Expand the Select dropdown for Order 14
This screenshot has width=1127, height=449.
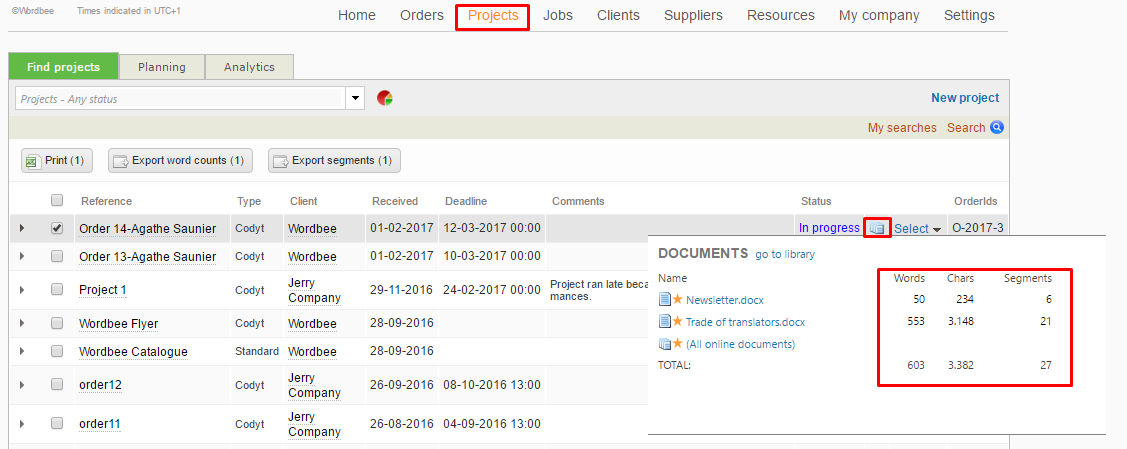click(x=918, y=229)
